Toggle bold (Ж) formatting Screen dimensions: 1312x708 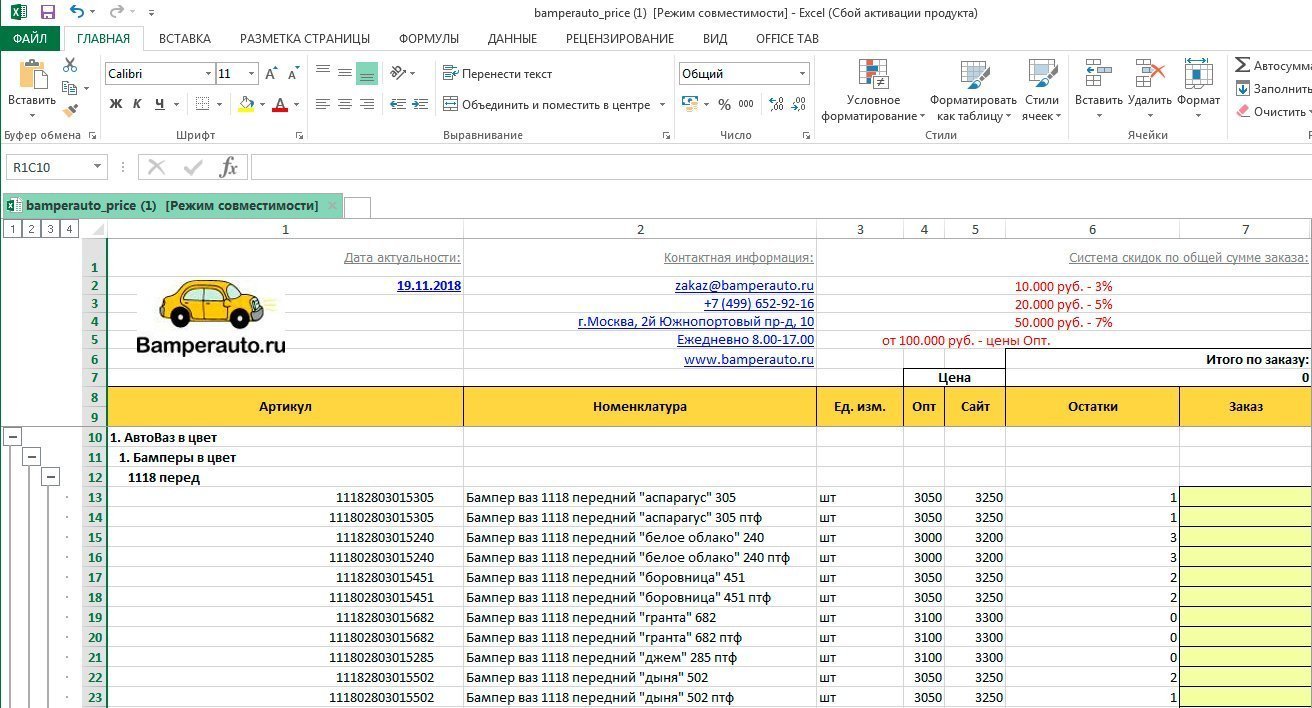(x=116, y=104)
